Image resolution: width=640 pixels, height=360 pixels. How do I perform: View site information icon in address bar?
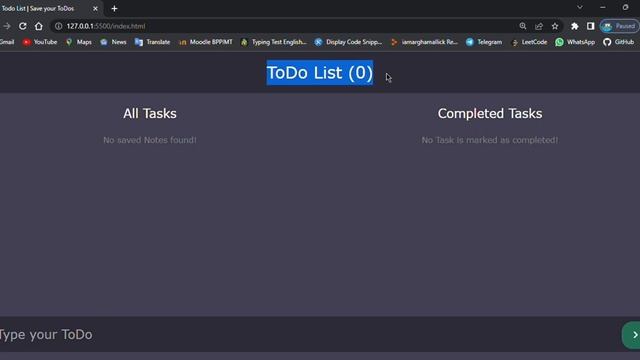pos(58,26)
